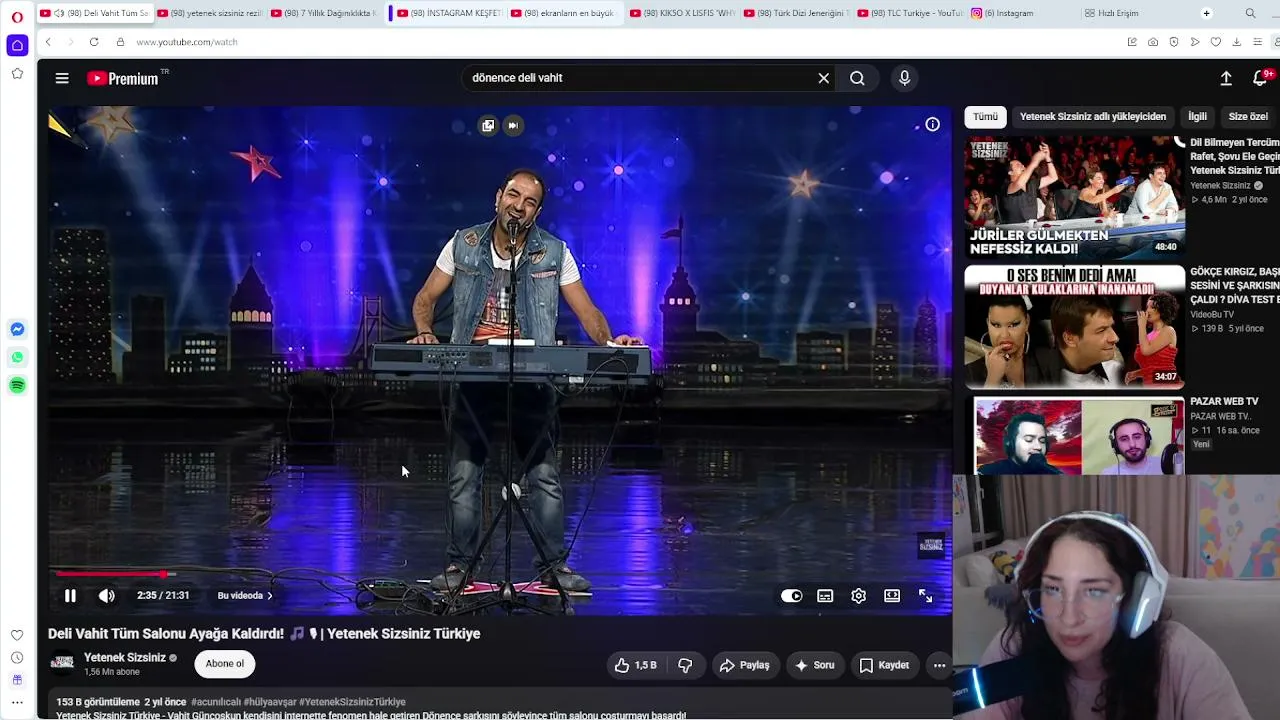Select the 'İlgili' filter chip
Viewport: 1280px width, 720px height.
[1197, 117]
